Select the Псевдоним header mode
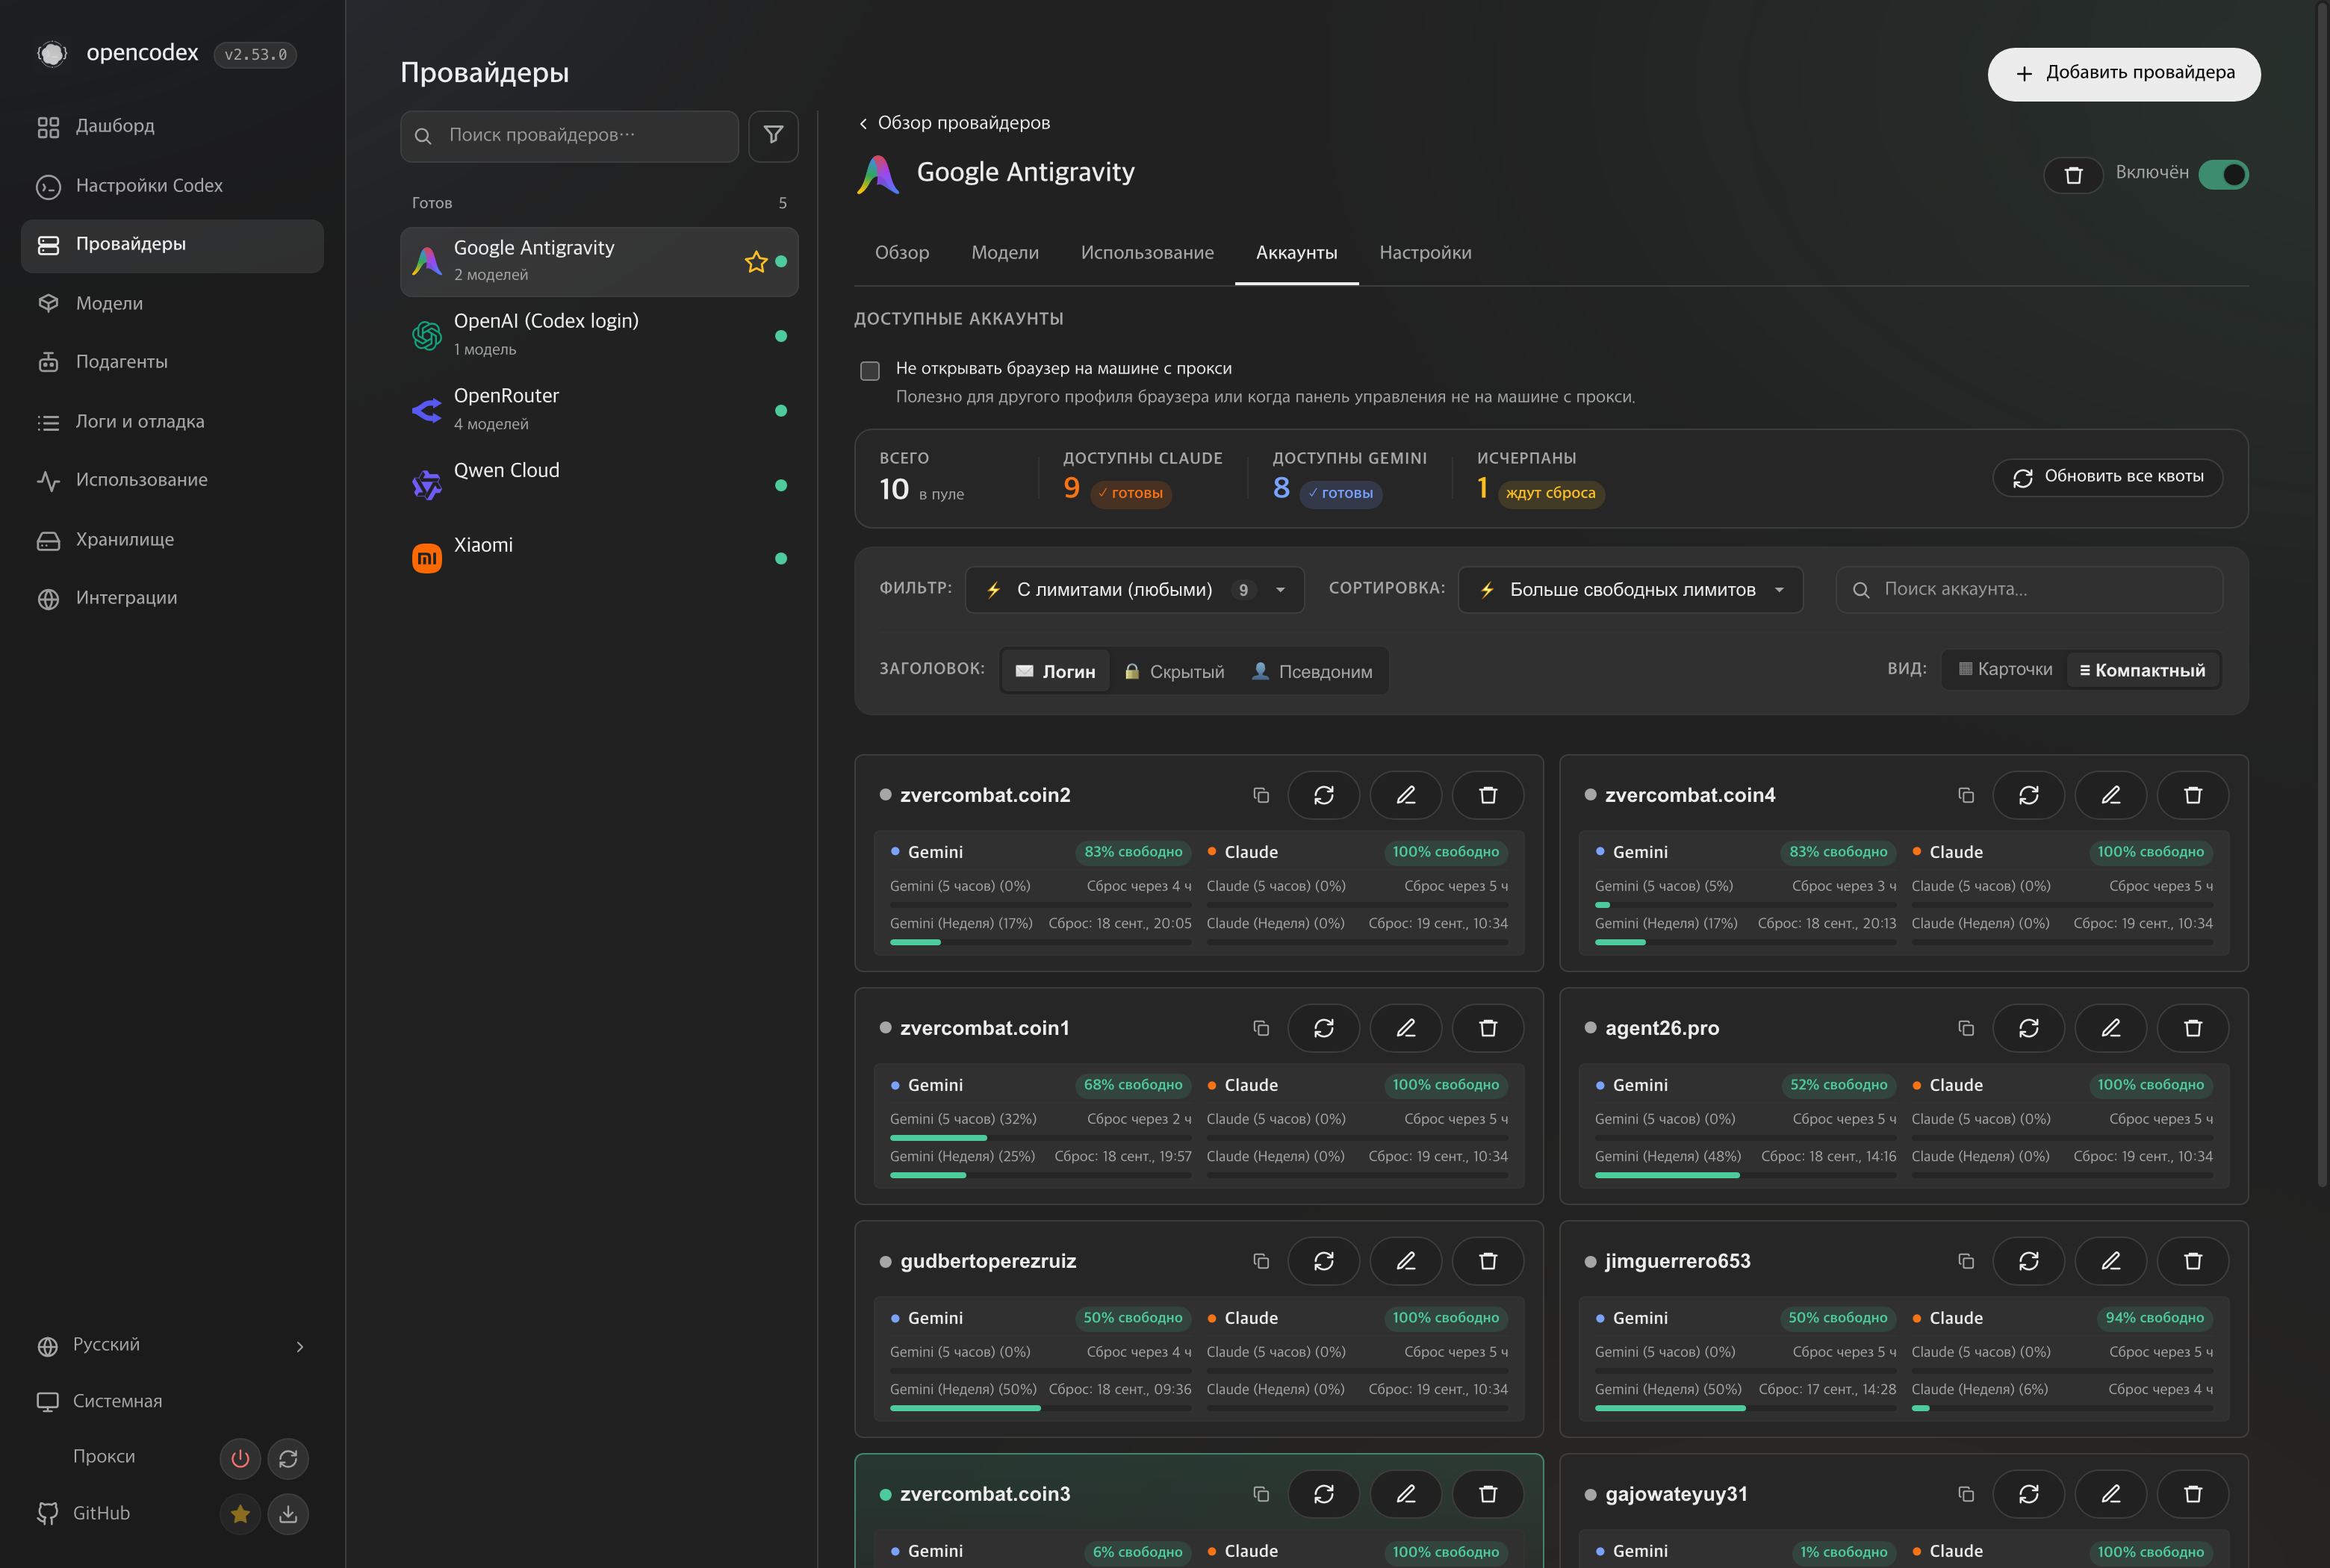The image size is (2330, 1568). tap(1312, 672)
